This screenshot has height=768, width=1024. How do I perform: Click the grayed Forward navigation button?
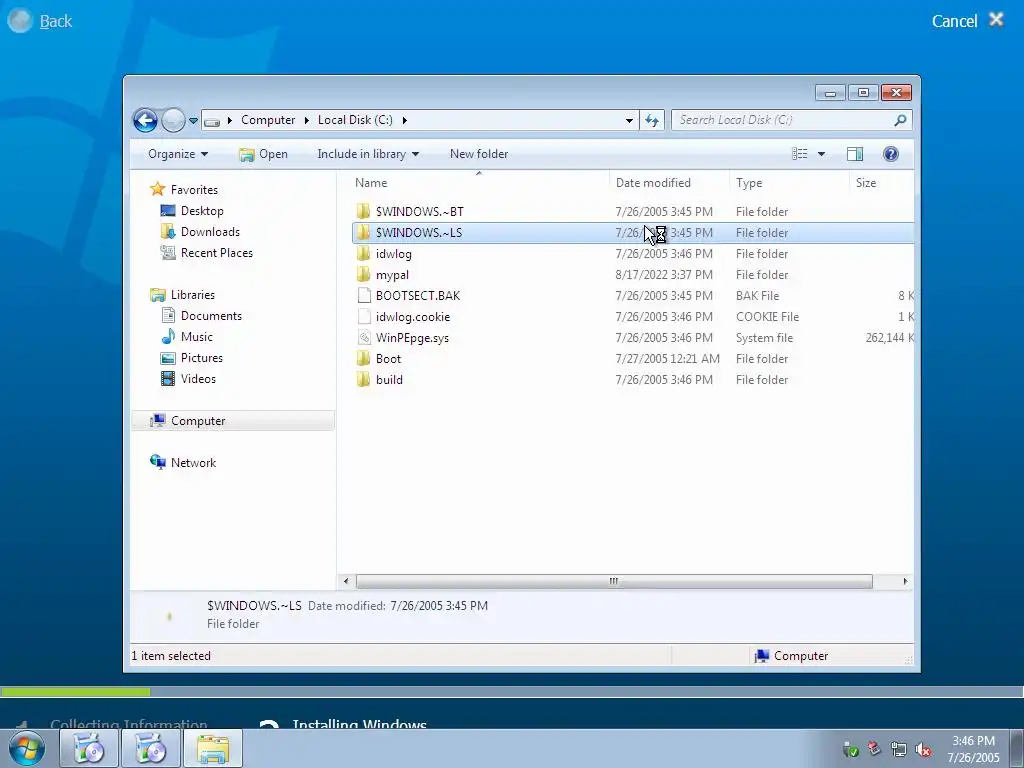173,120
